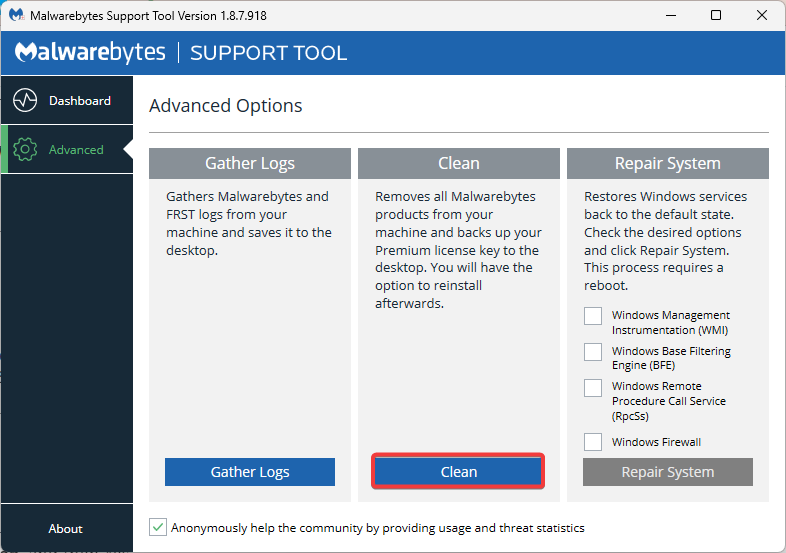
Task: Click the Advanced gear icon in sidebar
Action: point(25,149)
